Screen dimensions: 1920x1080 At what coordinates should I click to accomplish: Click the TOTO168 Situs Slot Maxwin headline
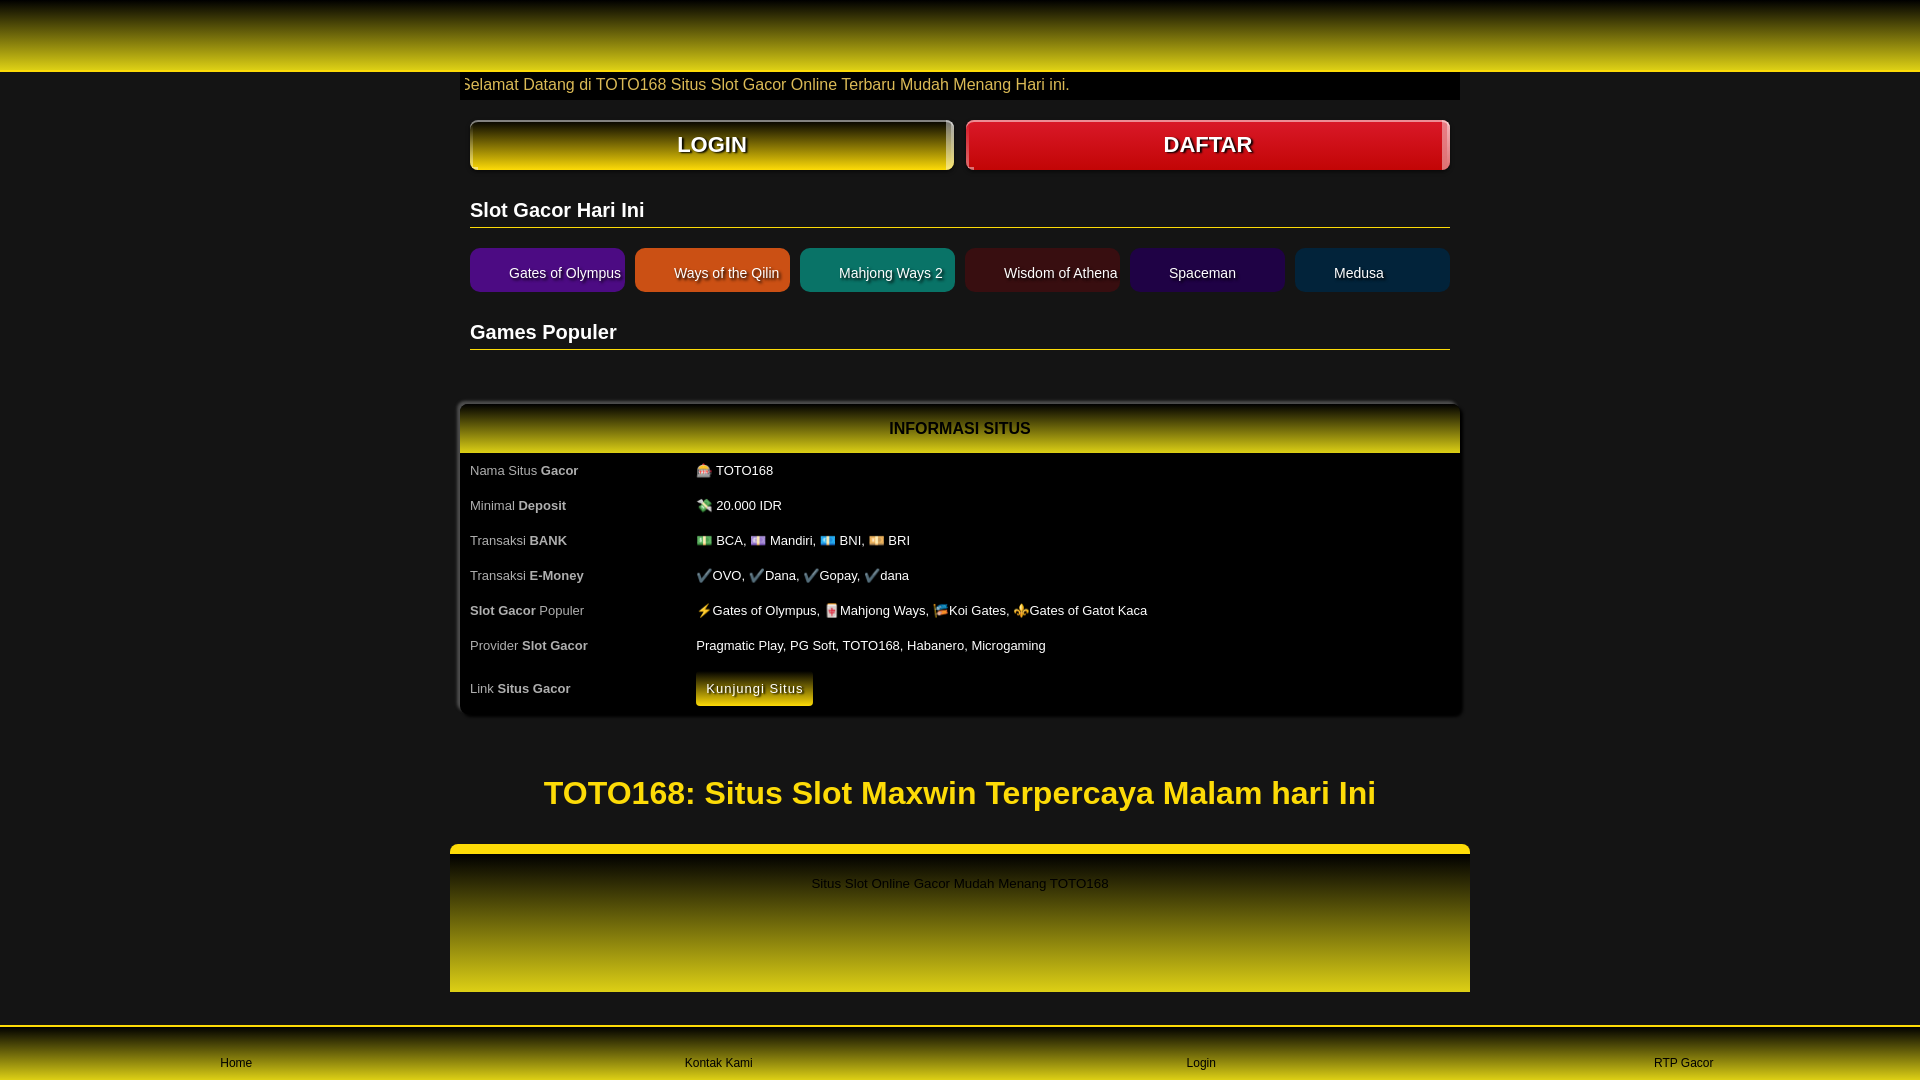coord(960,793)
